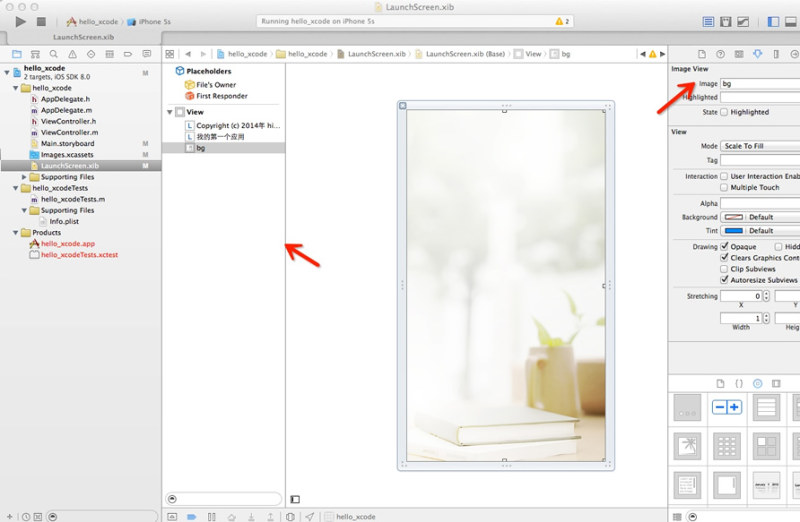
Task: Toggle the document outline button
Action: click(x=295, y=499)
